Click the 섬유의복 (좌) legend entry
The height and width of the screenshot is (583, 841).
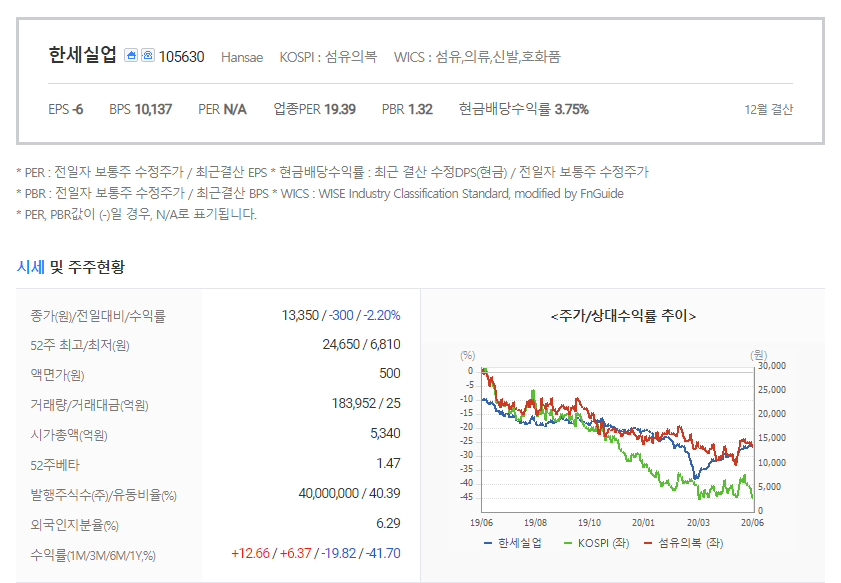pyautogui.click(x=683, y=543)
